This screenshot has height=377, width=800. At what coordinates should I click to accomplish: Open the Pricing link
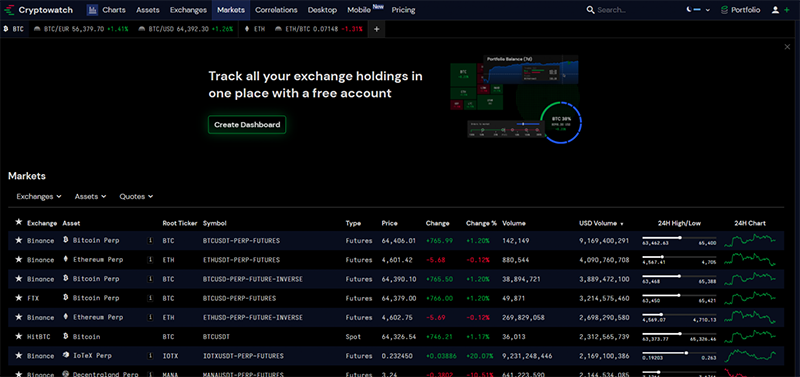(403, 10)
